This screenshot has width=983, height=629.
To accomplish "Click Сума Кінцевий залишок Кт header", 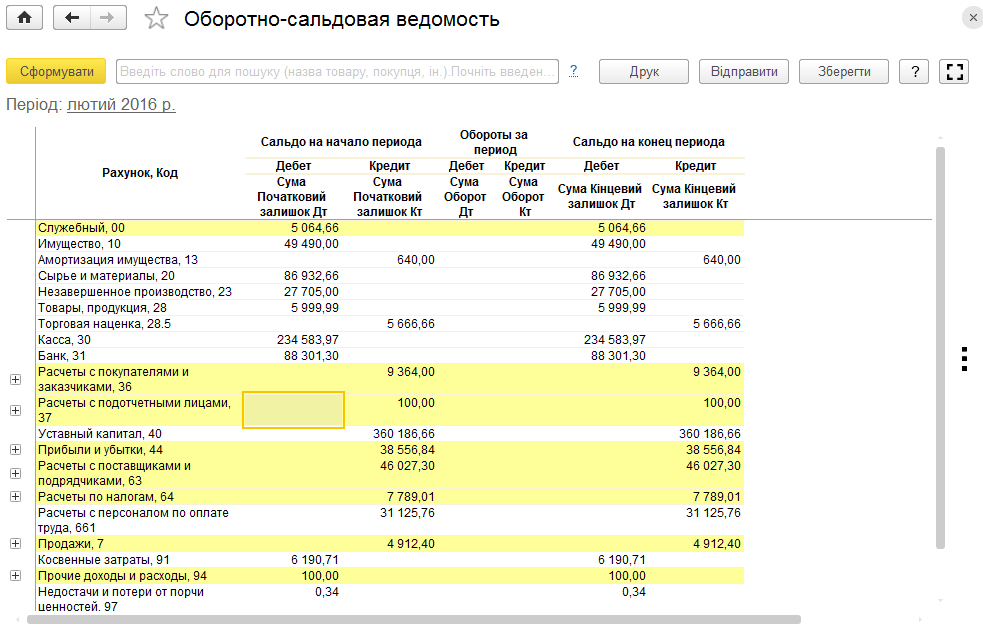I will point(694,196).
